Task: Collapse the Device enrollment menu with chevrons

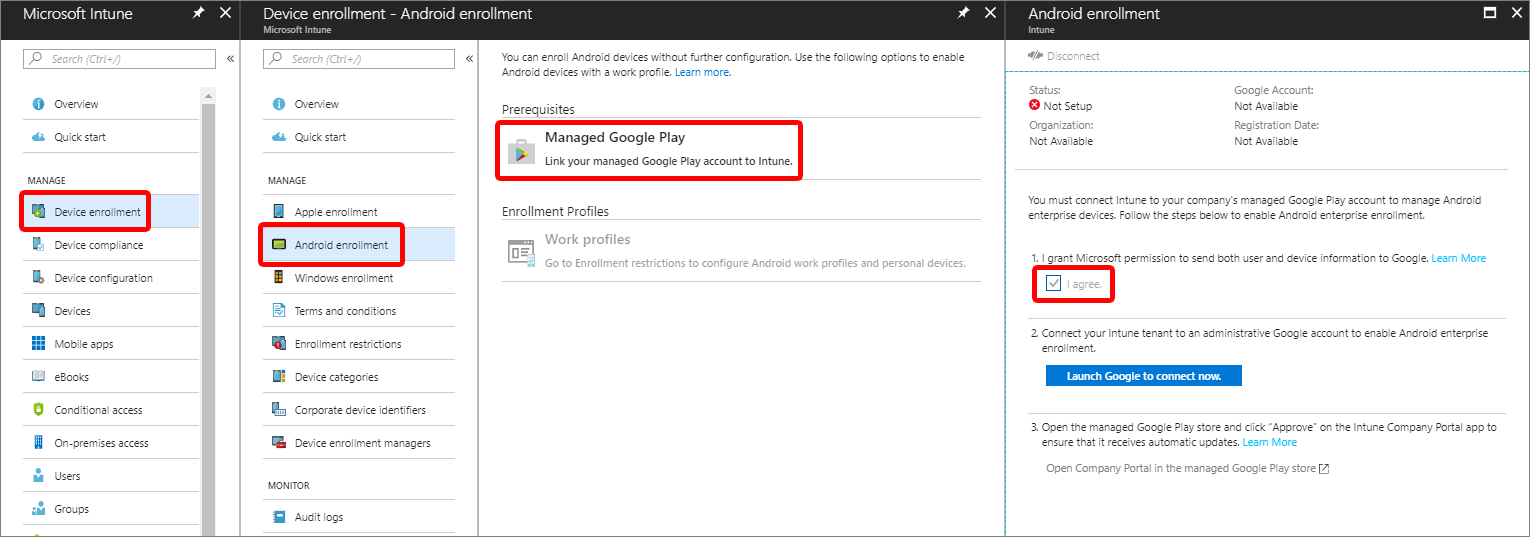Action: (x=469, y=59)
